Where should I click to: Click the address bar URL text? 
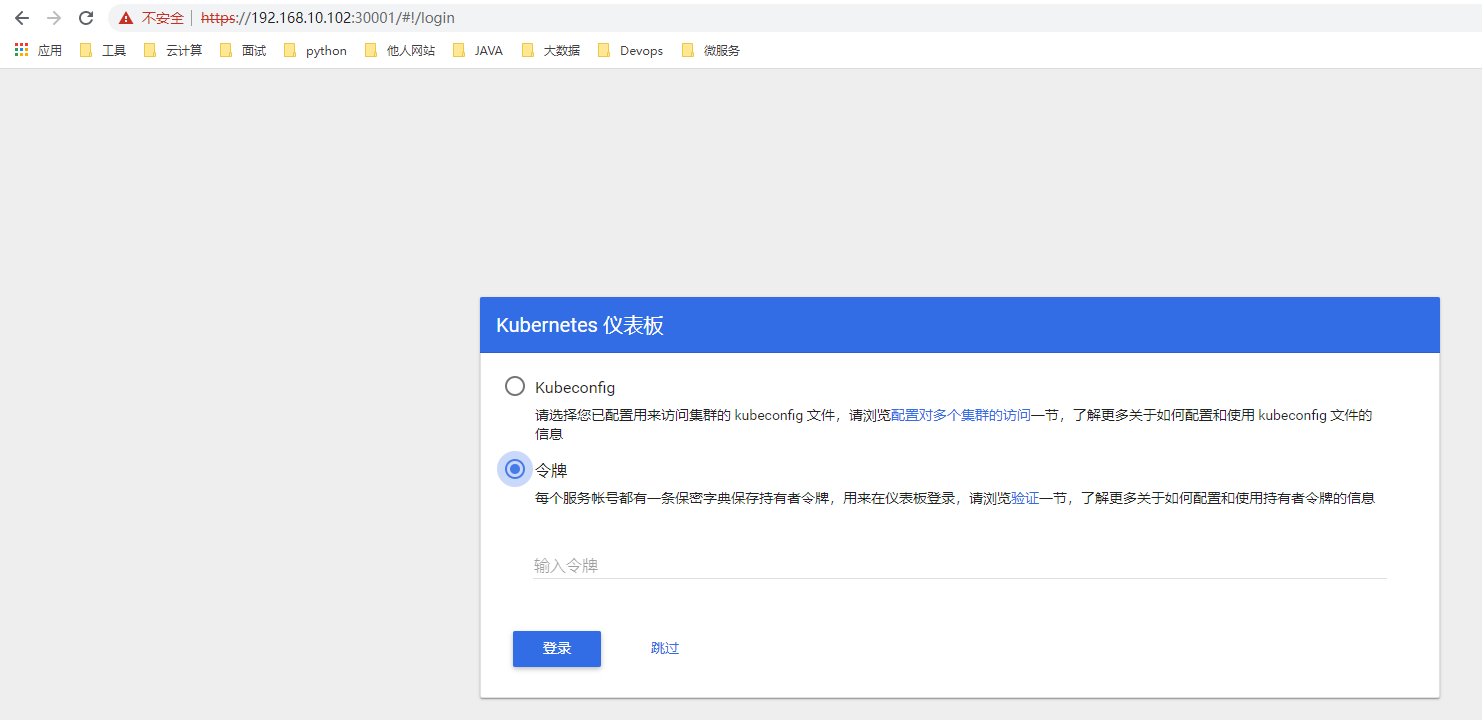point(328,18)
